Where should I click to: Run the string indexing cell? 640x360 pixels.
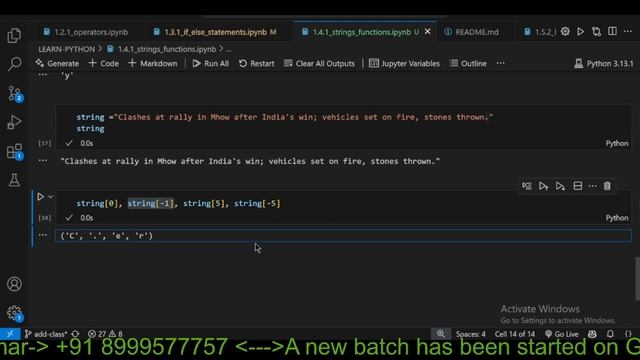[40, 197]
